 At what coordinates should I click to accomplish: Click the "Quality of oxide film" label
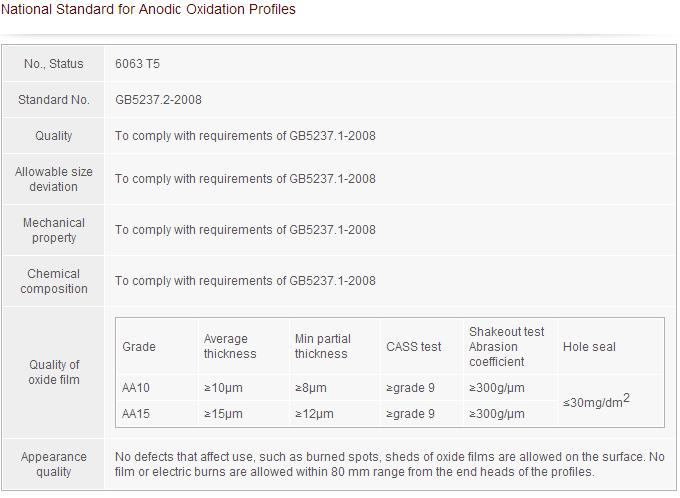53,372
